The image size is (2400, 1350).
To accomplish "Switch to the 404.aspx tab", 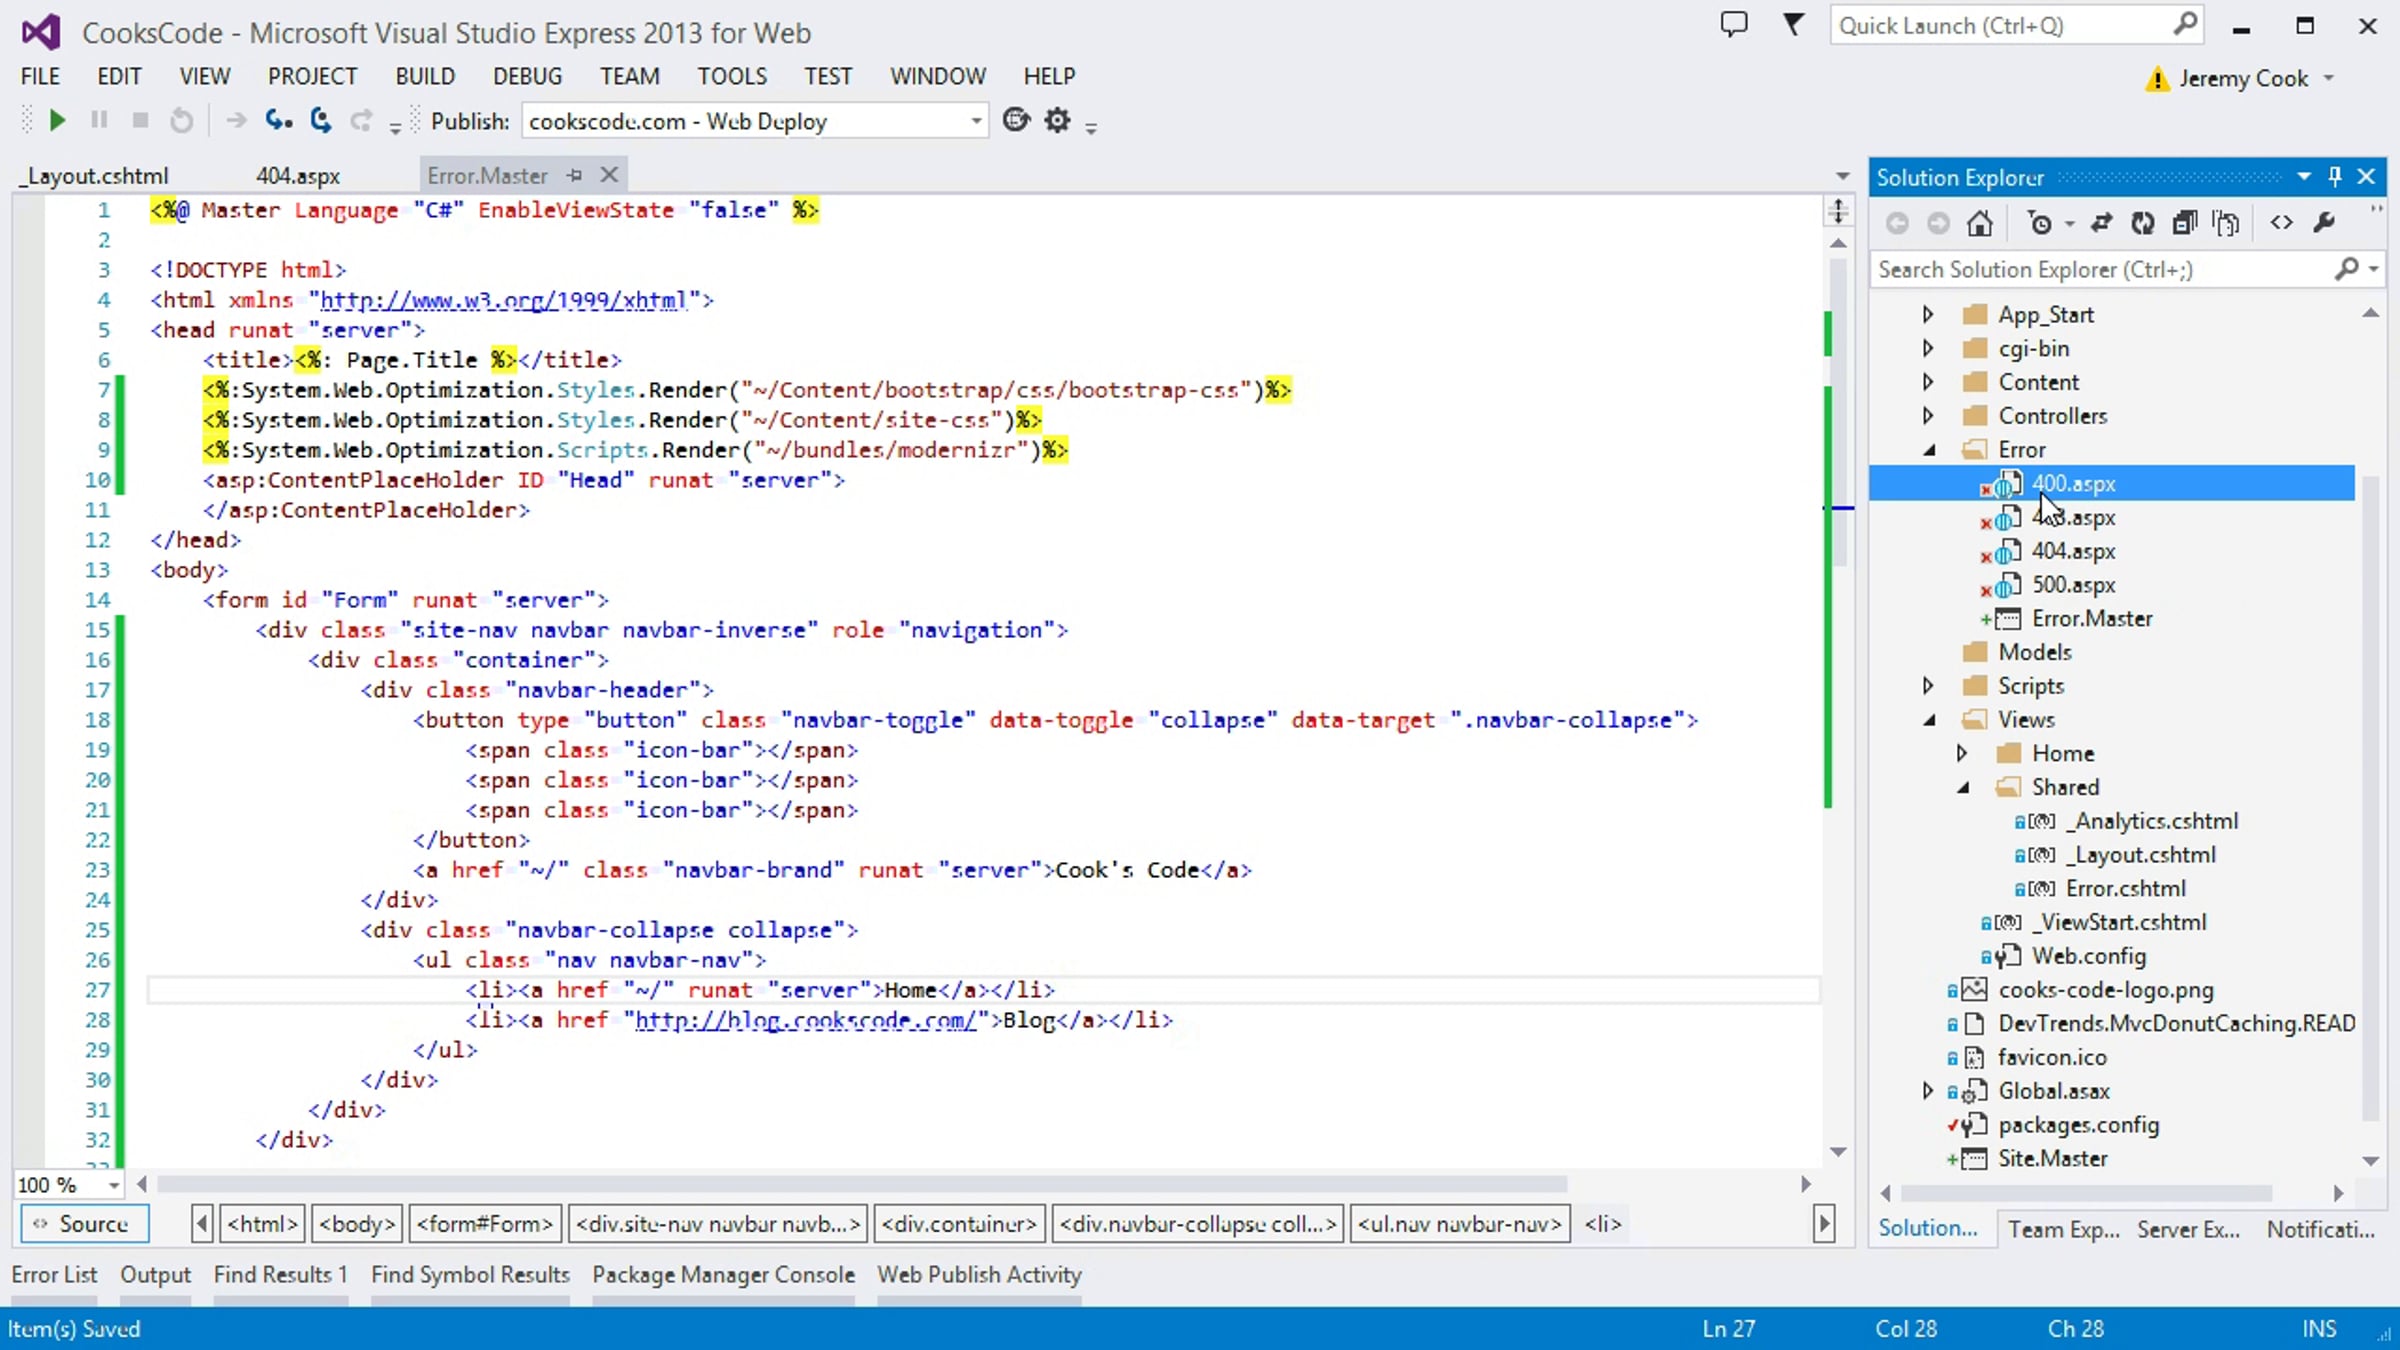I will pyautogui.click(x=297, y=176).
